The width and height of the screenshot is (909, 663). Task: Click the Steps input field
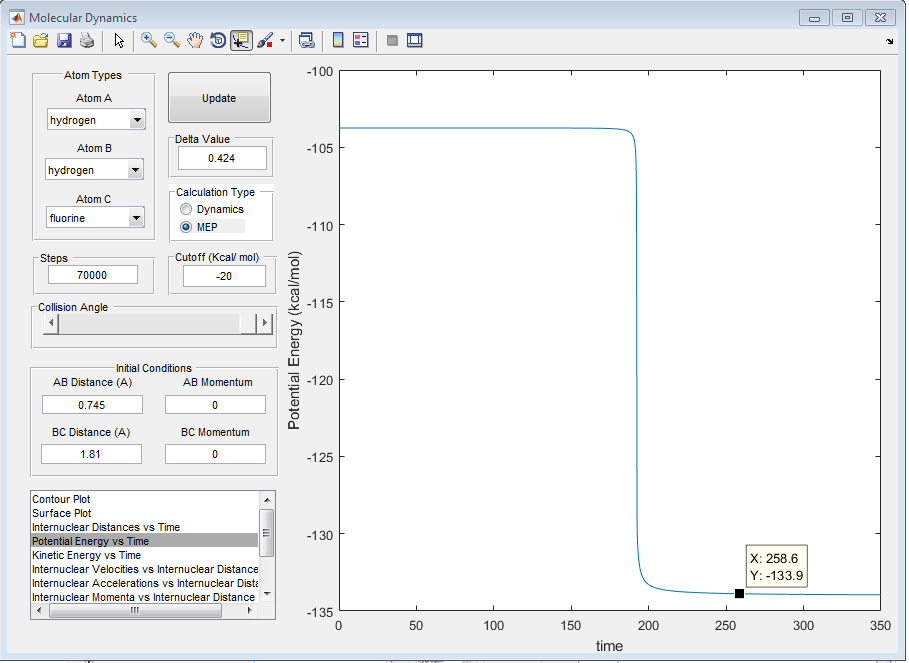(x=92, y=275)
